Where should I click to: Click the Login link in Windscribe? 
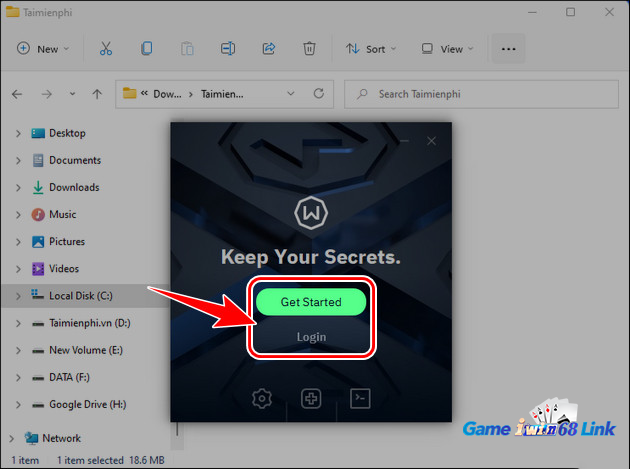pos(311,337)
